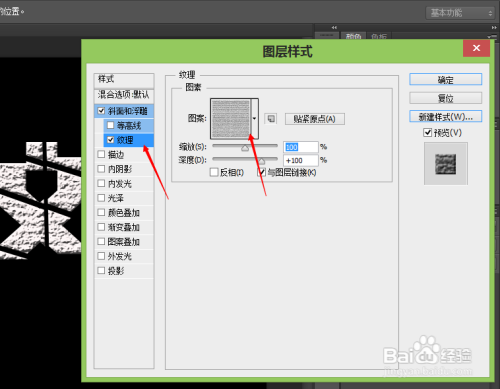Select the 纹理 row label
This screenshot has width=500, height=389.
pyautogui.click(x=125, y=140)
